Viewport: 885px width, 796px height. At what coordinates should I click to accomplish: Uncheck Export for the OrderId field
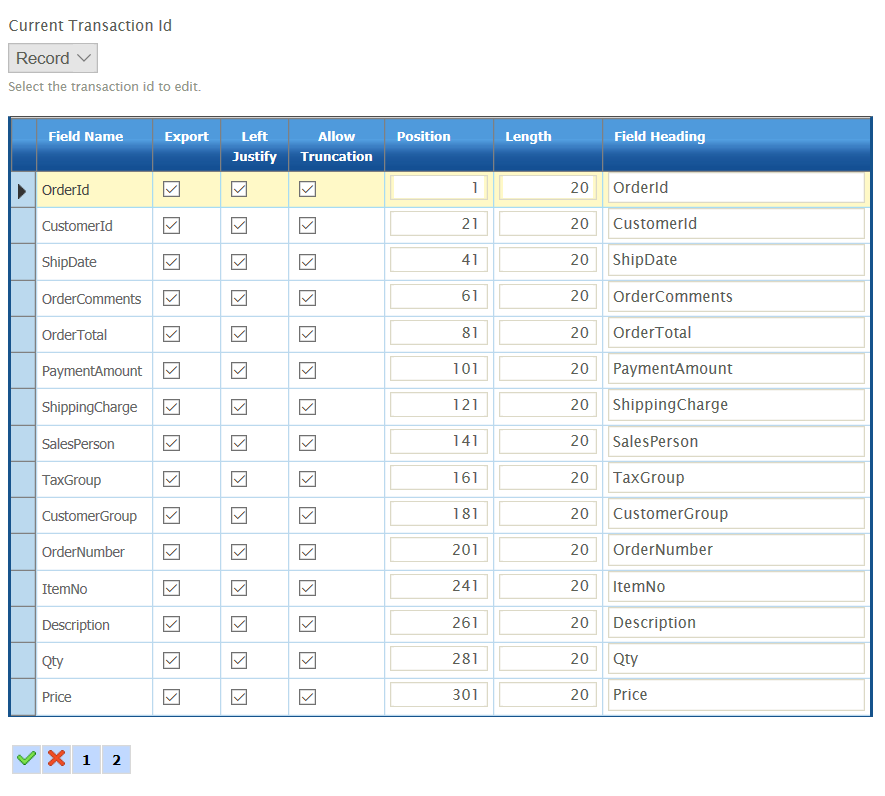pos(172,190)
